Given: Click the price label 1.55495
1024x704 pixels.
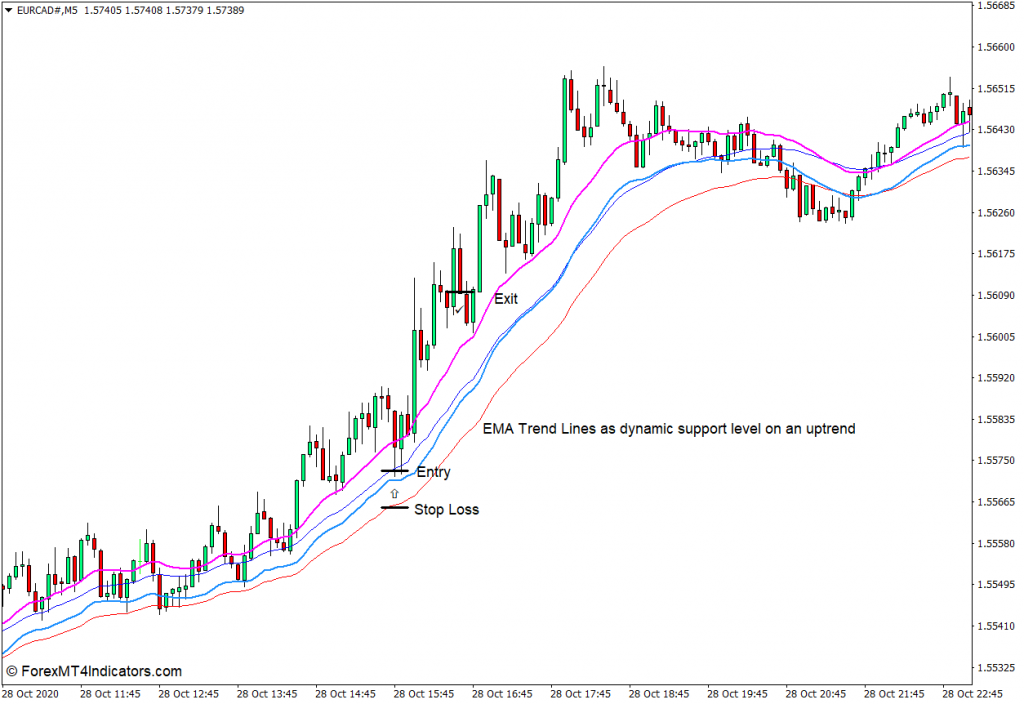Looking at the screenshot, I should coord(996,584).
